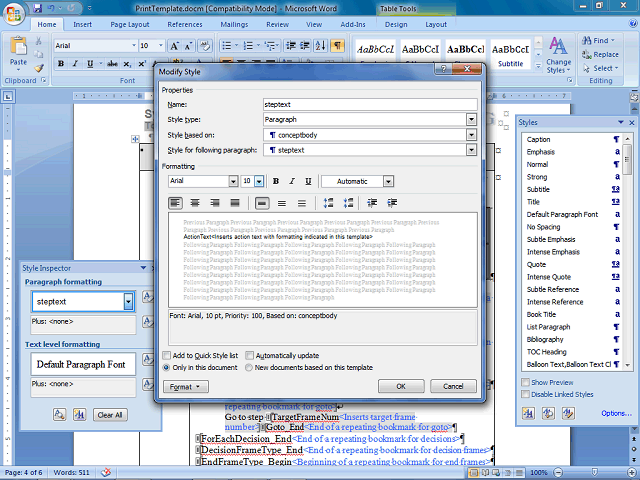Image resolution: width=640 pixels, height=480 pixels.
Task: Open ribbon font size dropdown
Action: 161,46
